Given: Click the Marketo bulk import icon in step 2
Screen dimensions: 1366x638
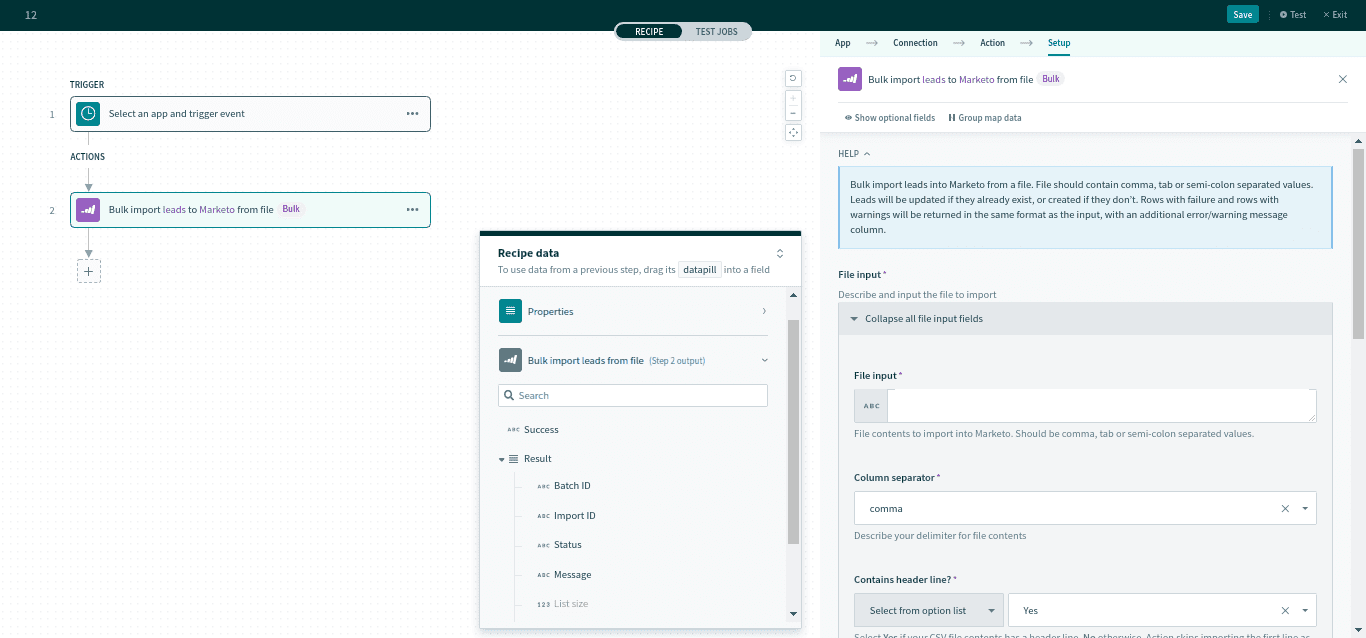Looking at the screenshot, I should coord(88,209).
